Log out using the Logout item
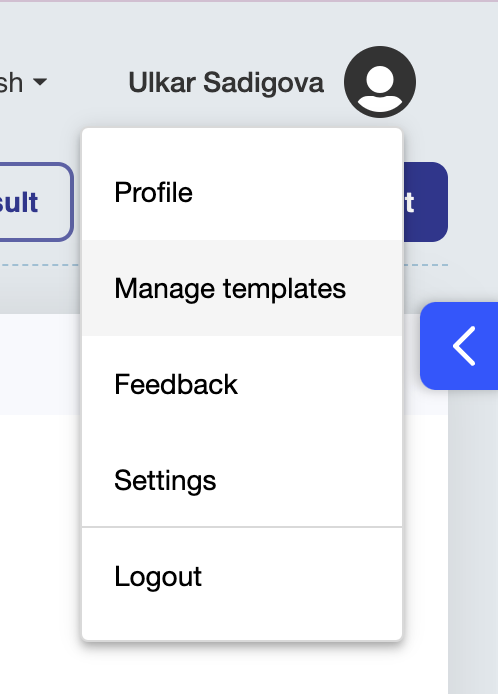The image size is (498, 694). pos(242,576)
